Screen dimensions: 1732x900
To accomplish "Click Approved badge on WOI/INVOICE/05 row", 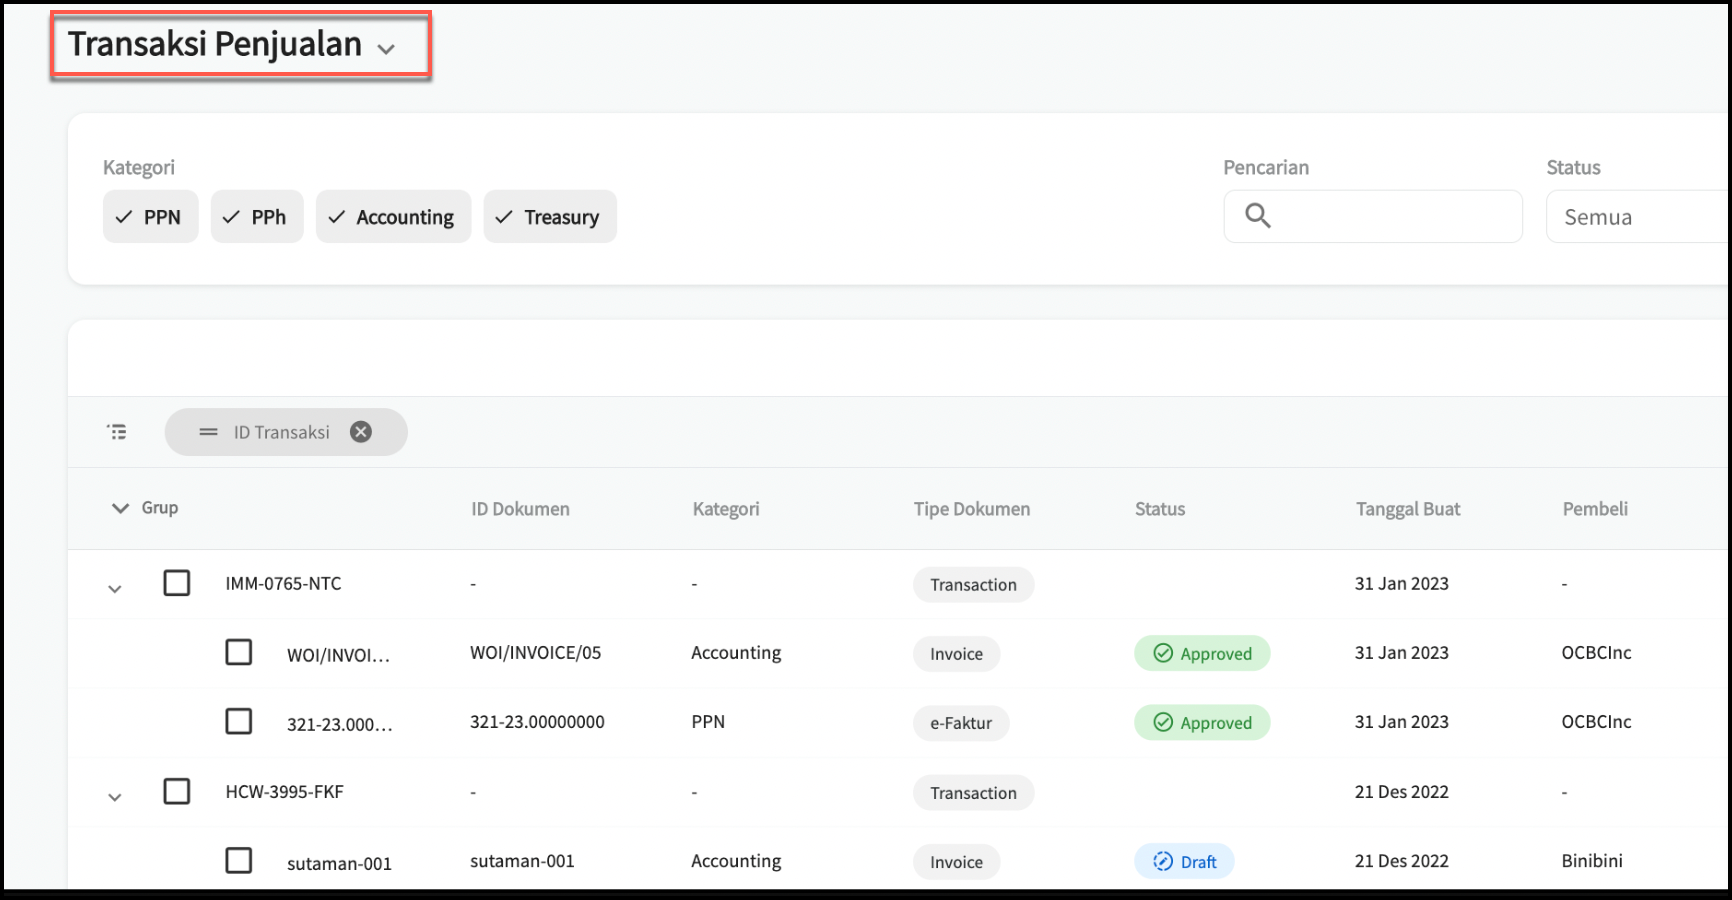I will click(x=1202, y=653).
